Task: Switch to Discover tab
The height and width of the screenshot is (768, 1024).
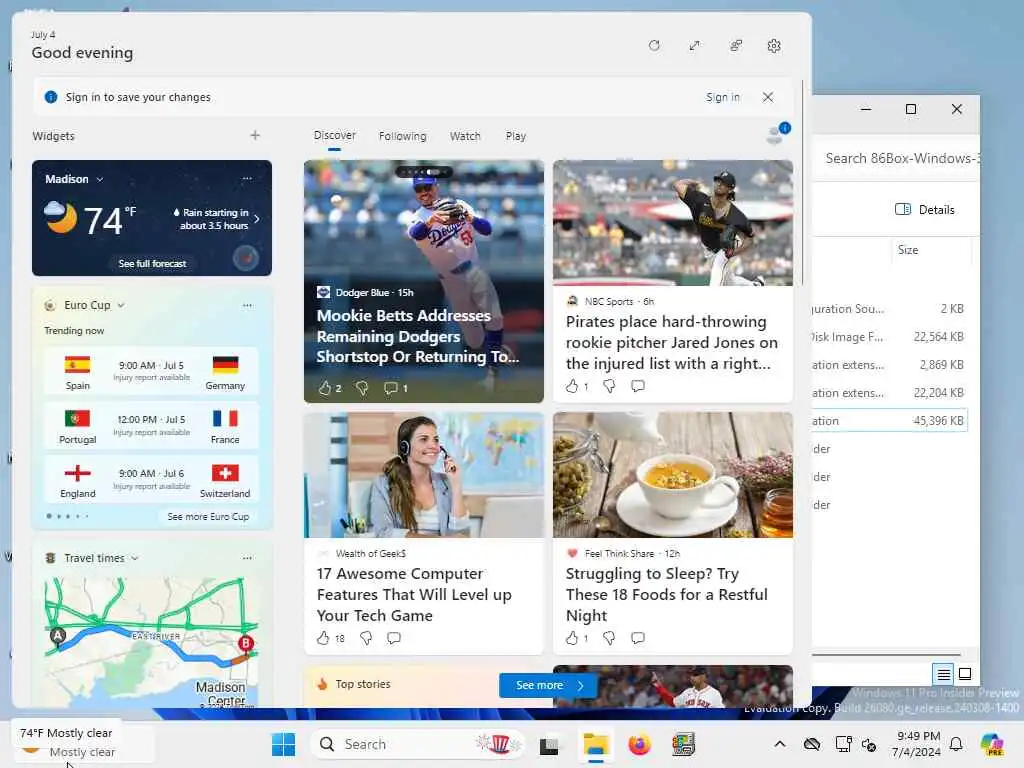Action: click(334, 135)
